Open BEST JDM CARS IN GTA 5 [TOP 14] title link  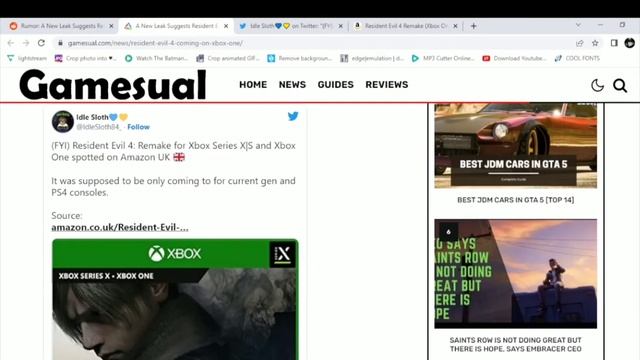tap(516, 200)
